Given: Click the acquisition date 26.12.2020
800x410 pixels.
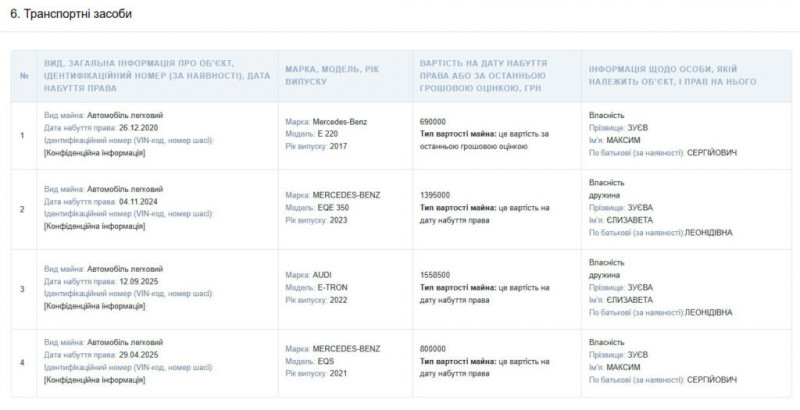Looking at the screenshot, I should [x=140, y=128].
